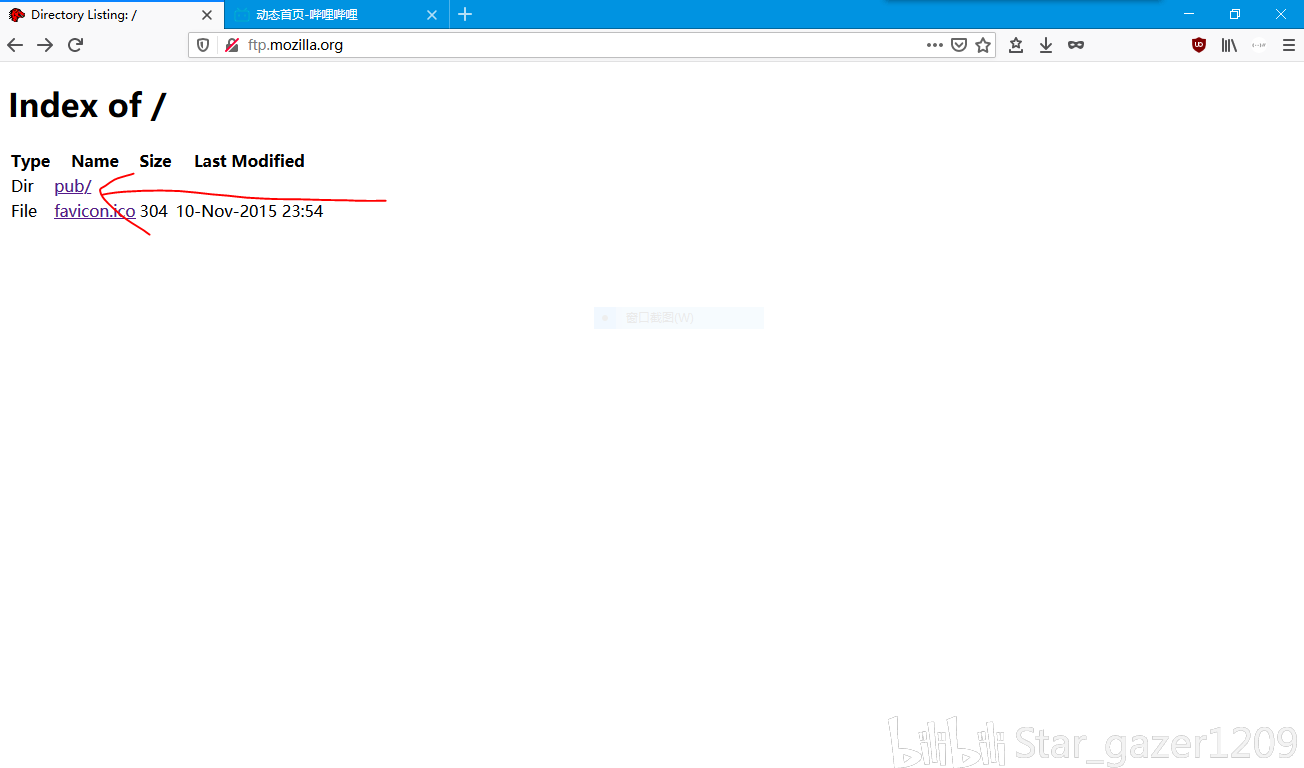This screenshot has width=1304, height=768.
Task: Open the Library sidebar icon
Action: coord(1229,45)
